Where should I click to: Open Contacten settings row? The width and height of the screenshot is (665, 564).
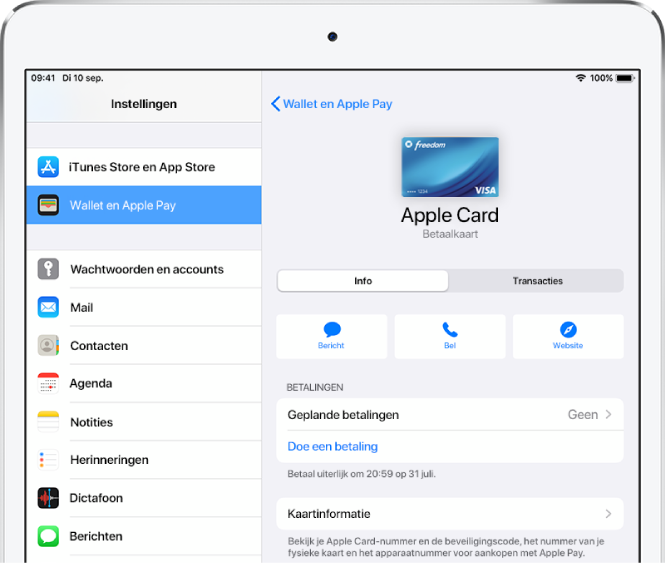tap(144, 345)
